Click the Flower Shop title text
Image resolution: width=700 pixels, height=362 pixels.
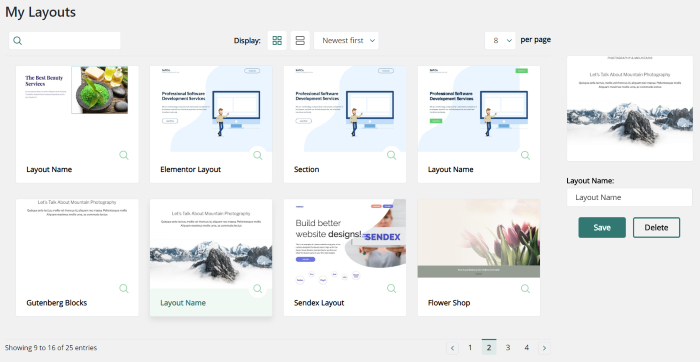pos(449,303)
